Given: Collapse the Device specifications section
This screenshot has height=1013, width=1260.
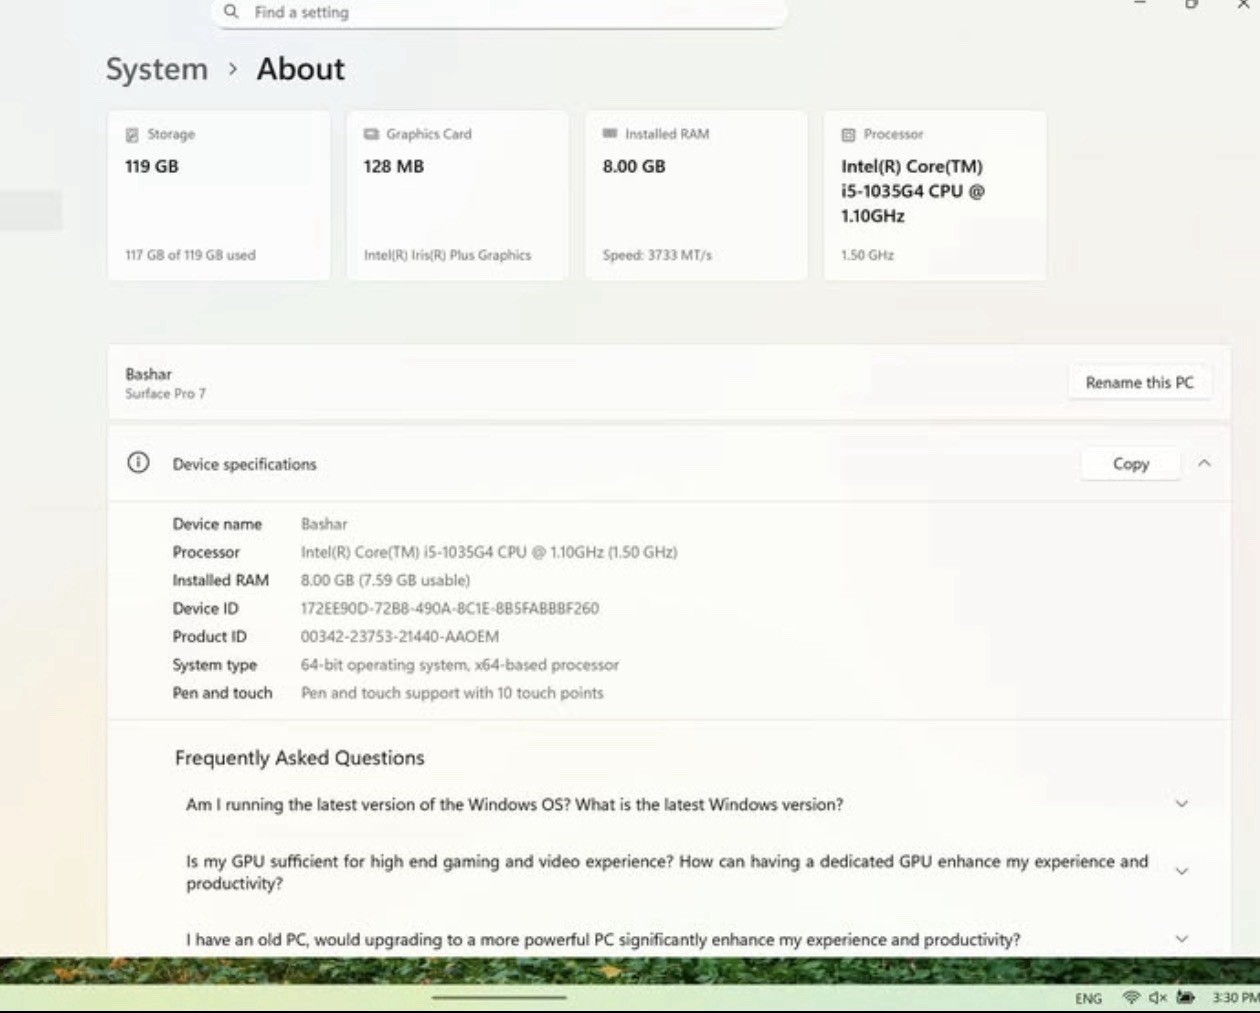Looking at the screenshot, I should [x=1204, y=463].
